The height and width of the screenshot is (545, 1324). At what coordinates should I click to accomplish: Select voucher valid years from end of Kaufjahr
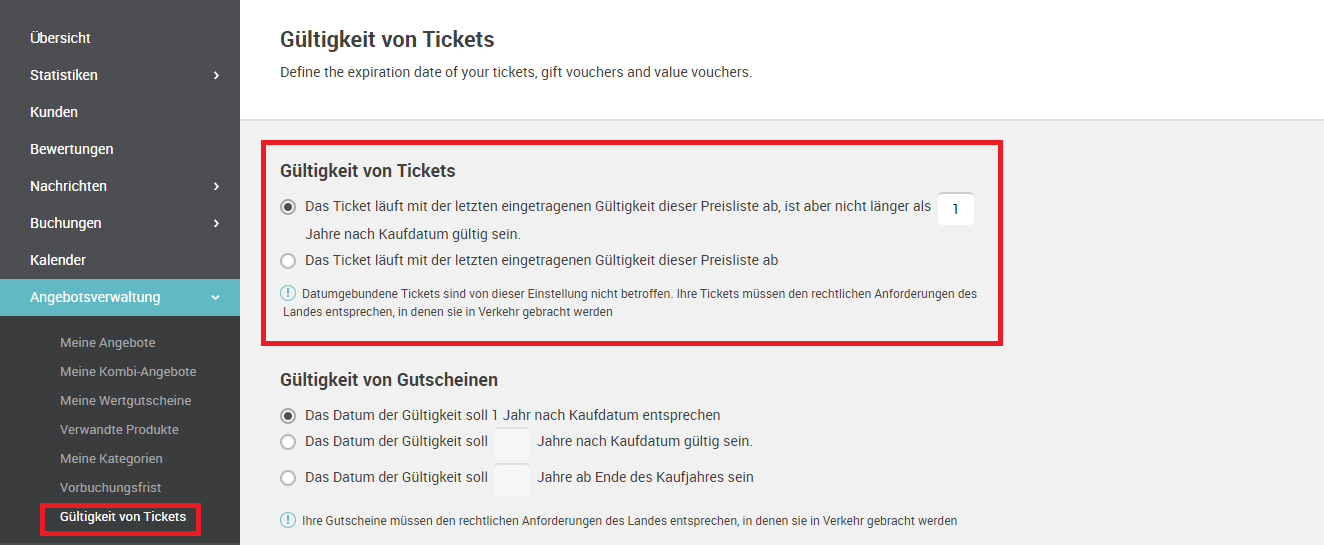[x=288, y=478]
